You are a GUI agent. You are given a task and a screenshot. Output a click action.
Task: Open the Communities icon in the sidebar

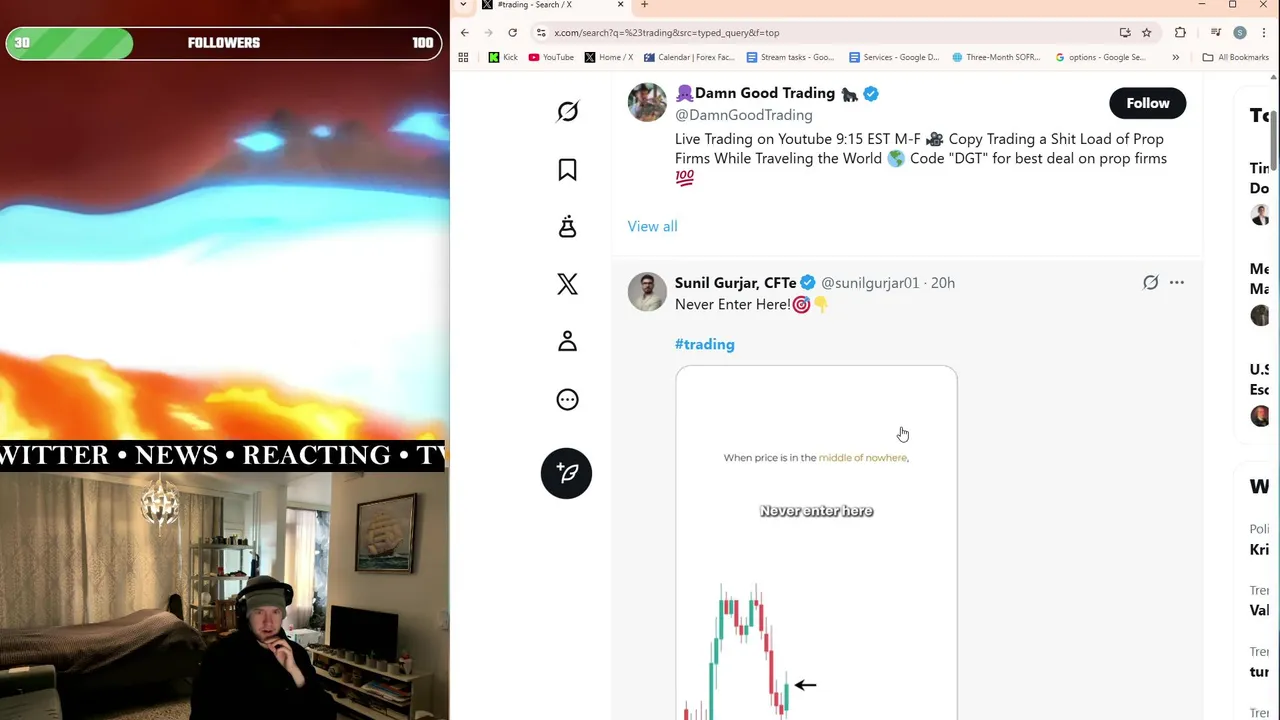click(567, 227)
